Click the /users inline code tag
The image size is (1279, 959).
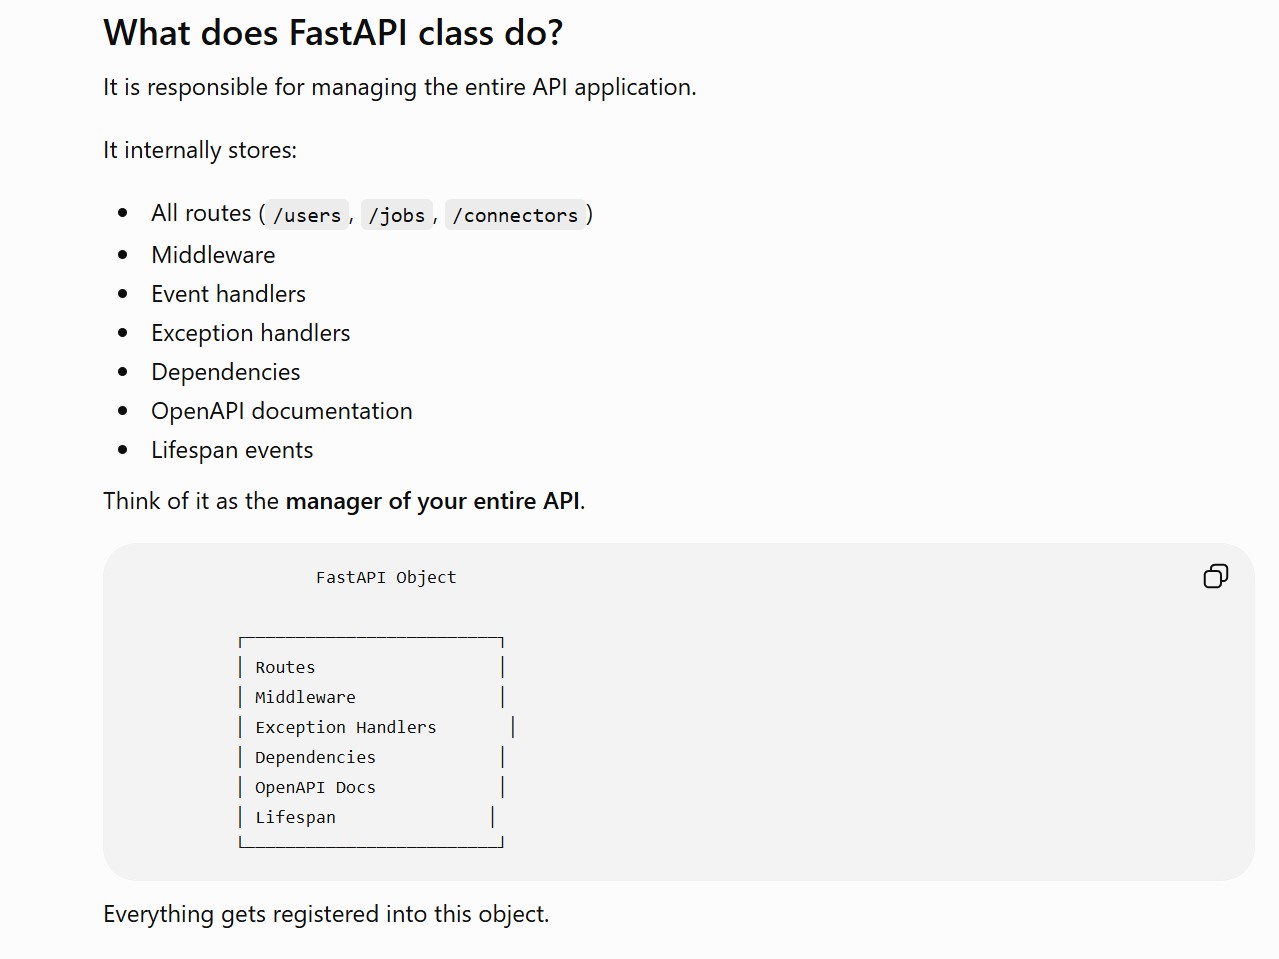point(307,215)
